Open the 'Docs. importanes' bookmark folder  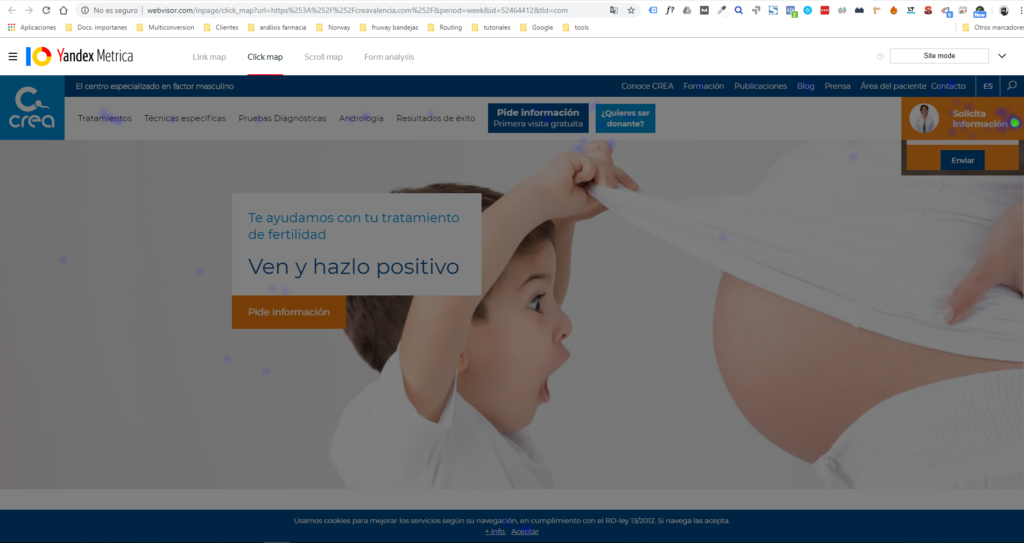click(x=96, y=27)
